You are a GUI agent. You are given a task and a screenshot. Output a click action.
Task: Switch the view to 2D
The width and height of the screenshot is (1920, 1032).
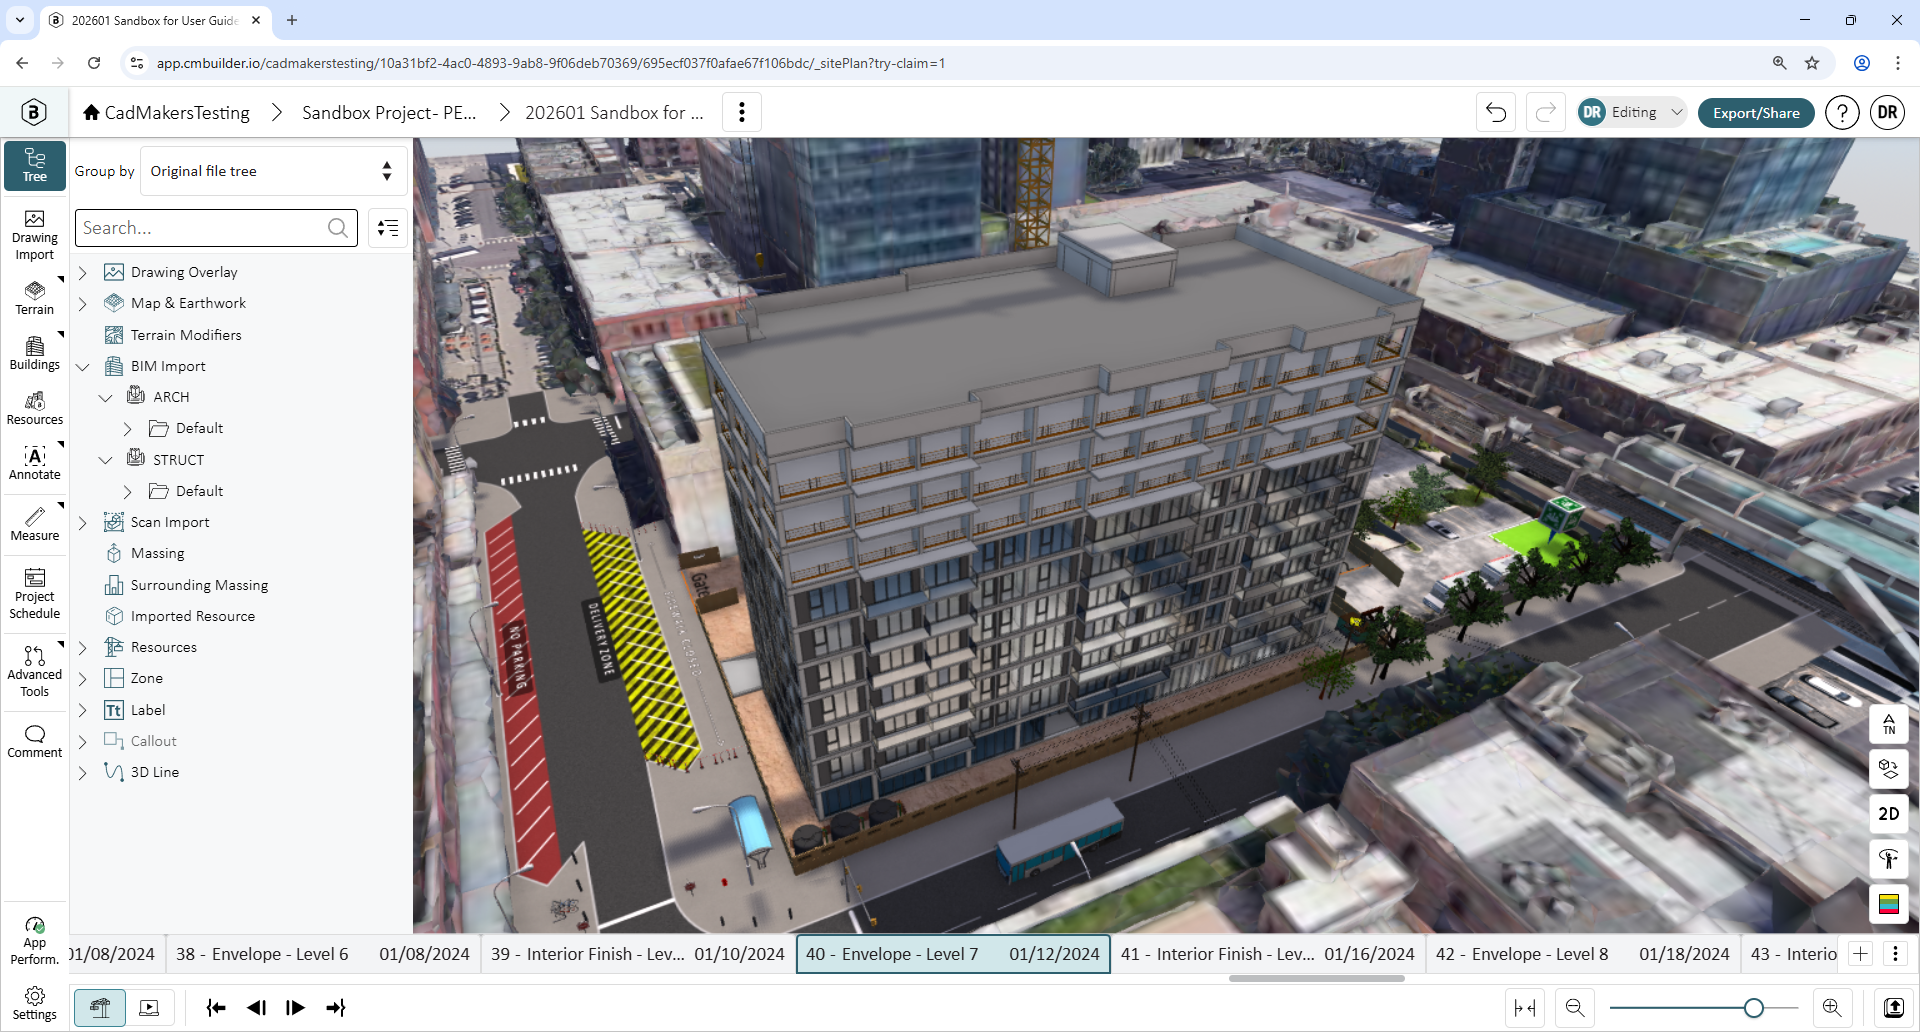click(x=1889, y=814)
